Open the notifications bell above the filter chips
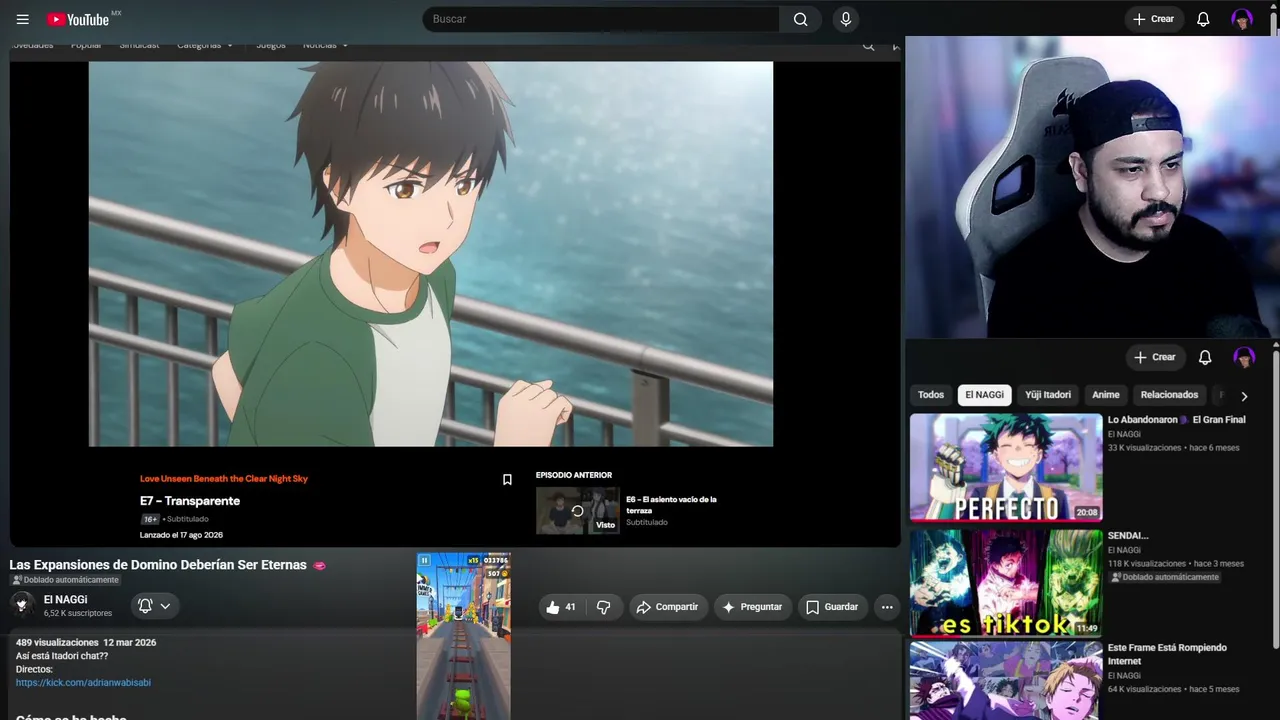The height and width of the screenshot is (720, 1280). tap(1205, 357)
